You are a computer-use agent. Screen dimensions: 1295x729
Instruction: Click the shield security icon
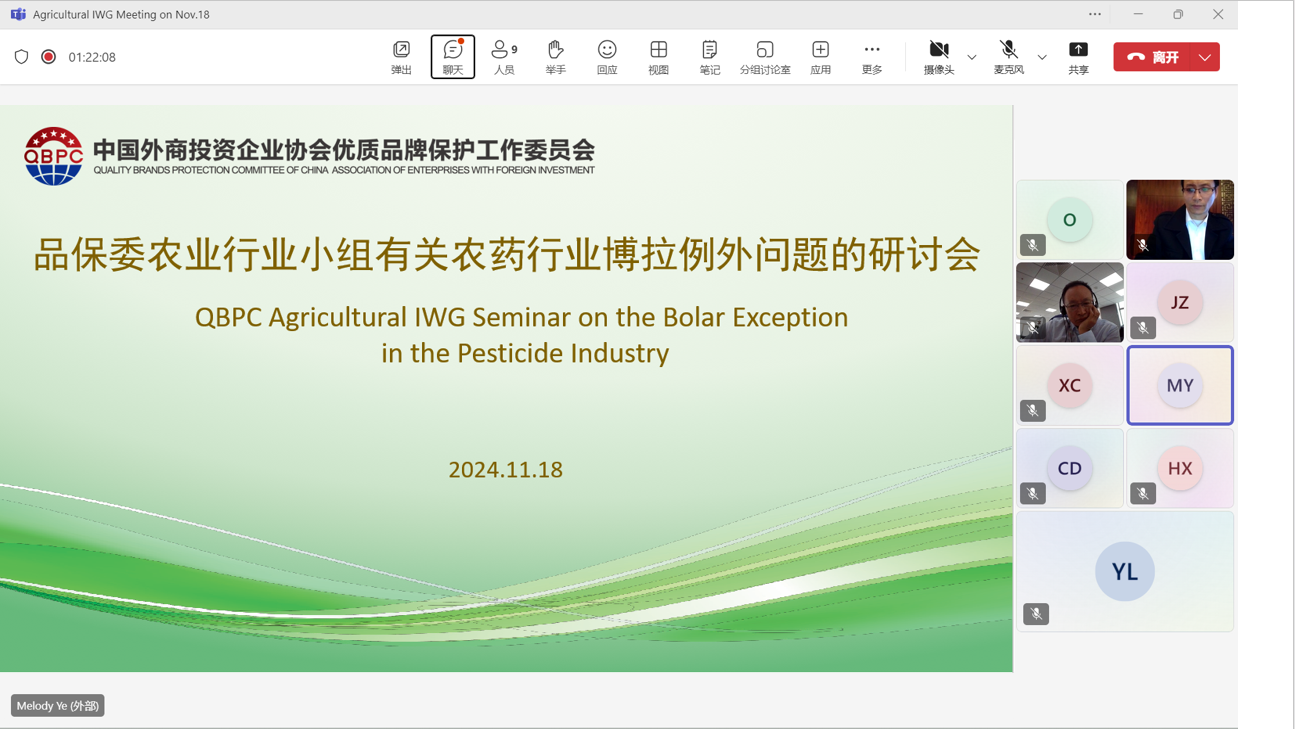21,57
